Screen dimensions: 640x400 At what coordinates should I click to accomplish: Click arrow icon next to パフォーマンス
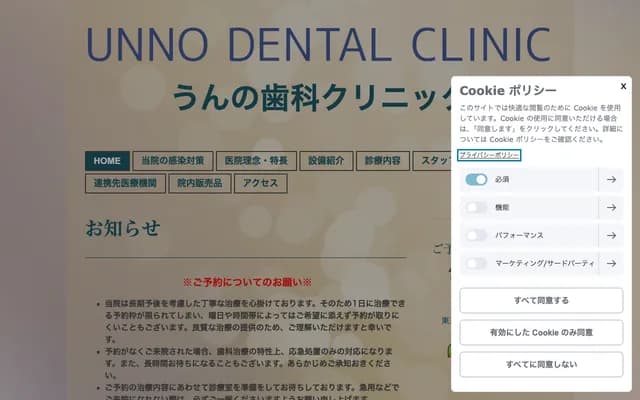(x=610, y=236)
